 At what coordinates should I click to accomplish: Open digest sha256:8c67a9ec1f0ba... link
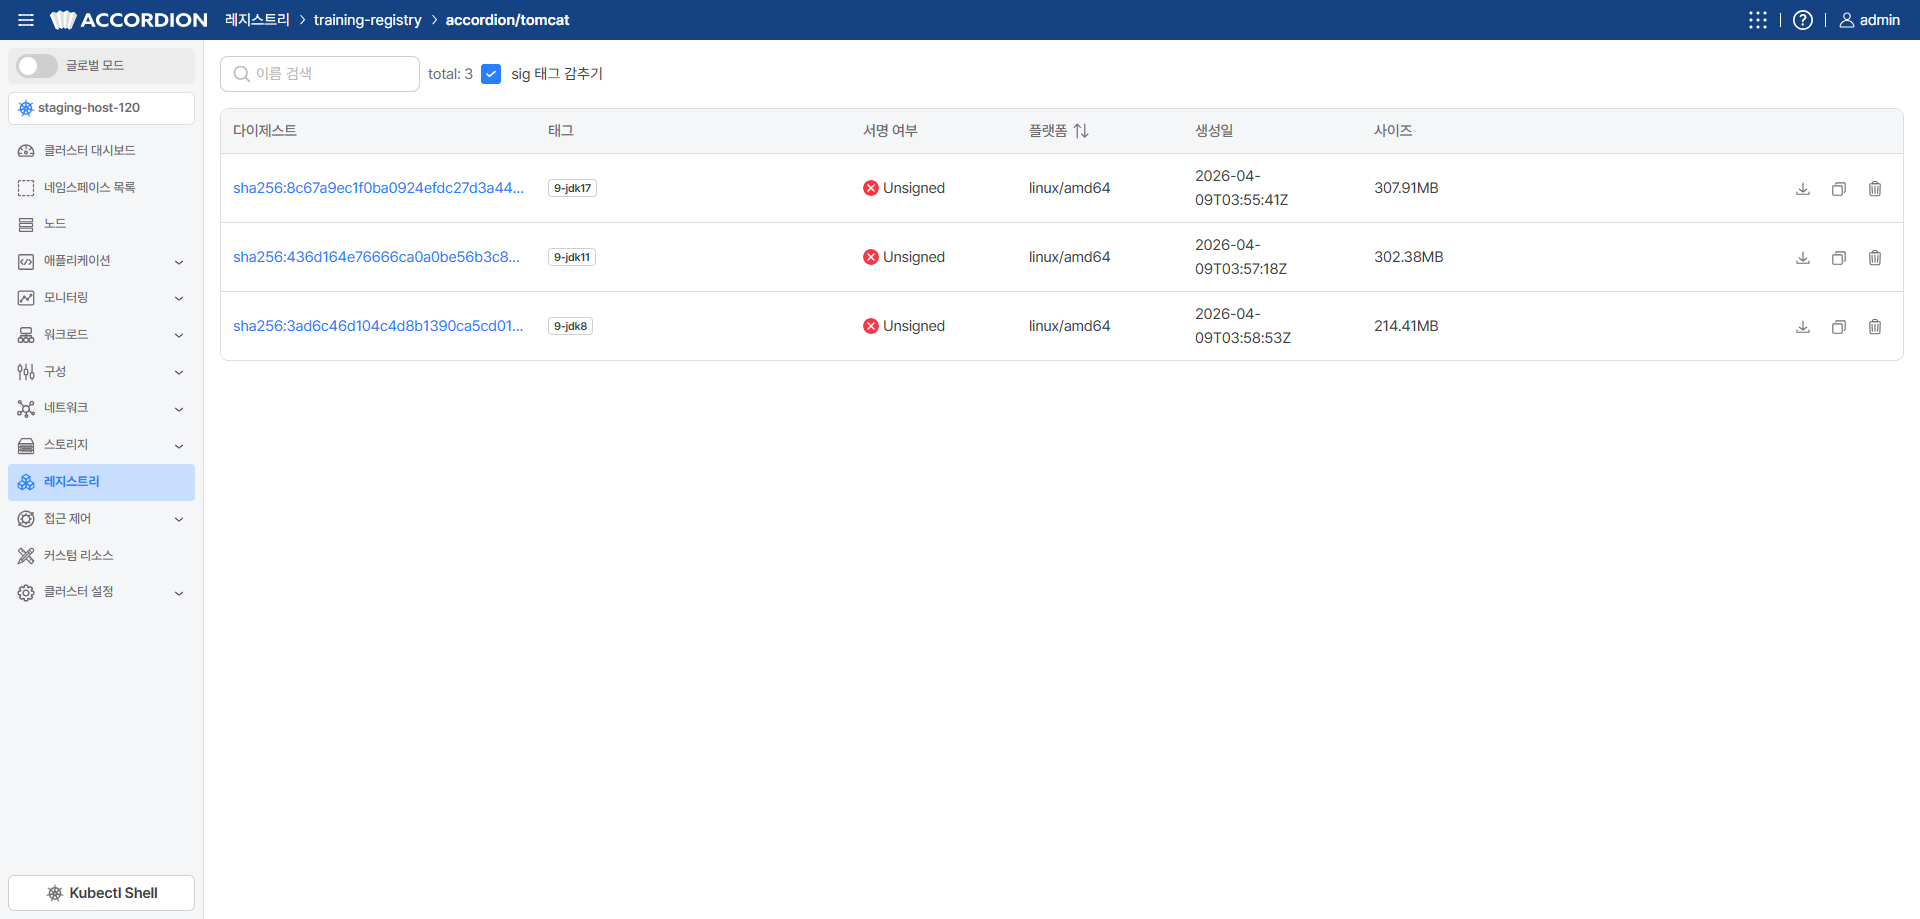point(378,188)
